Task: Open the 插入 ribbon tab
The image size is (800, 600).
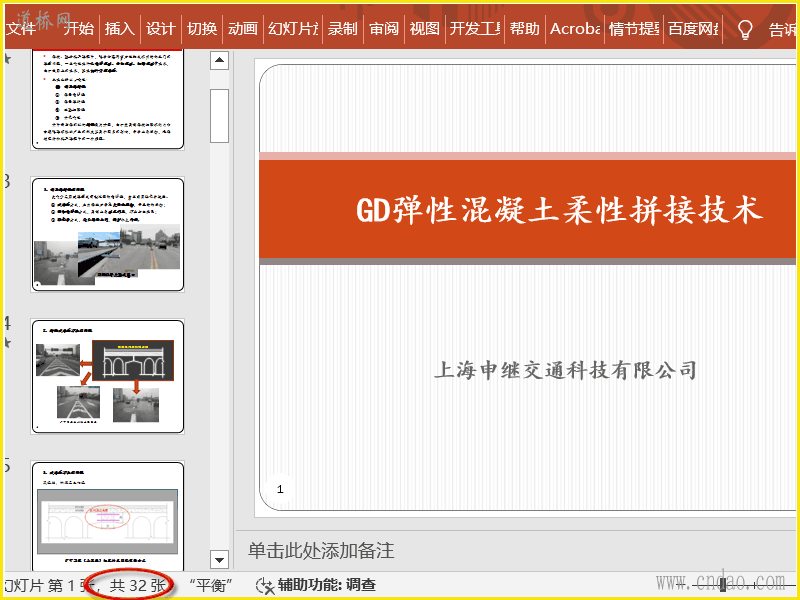Action: [x=120, y=29]
